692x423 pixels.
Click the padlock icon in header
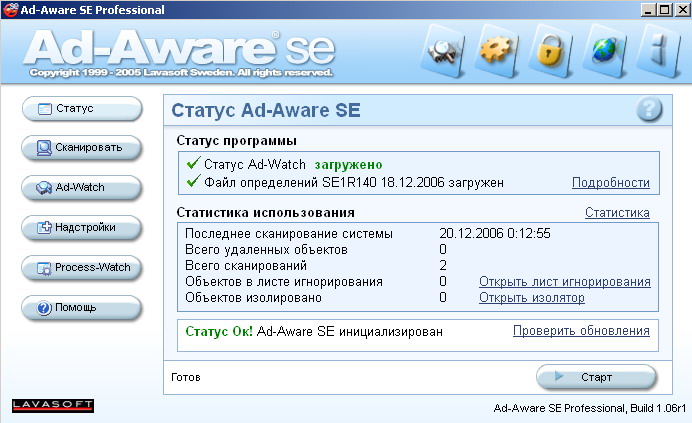pyautogui.click(x=550, y=52)
